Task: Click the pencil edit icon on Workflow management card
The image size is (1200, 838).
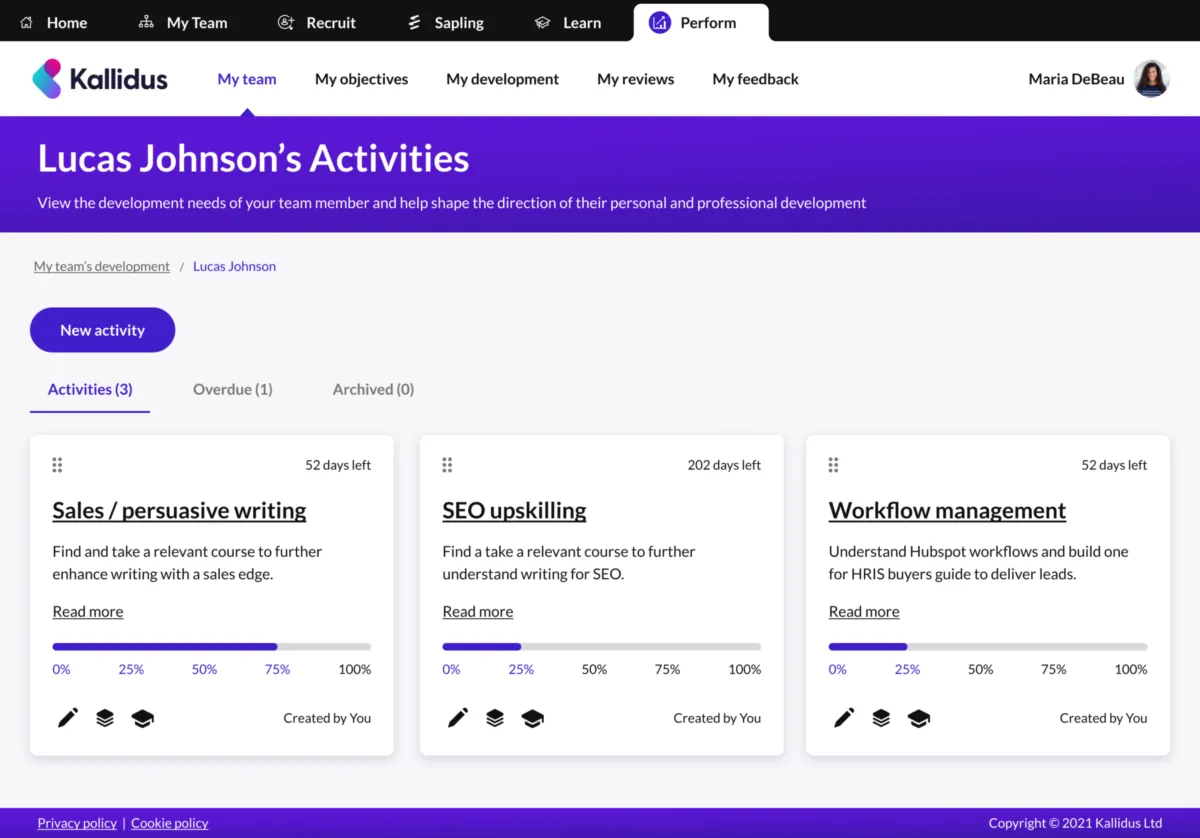Action: [844, 718]
